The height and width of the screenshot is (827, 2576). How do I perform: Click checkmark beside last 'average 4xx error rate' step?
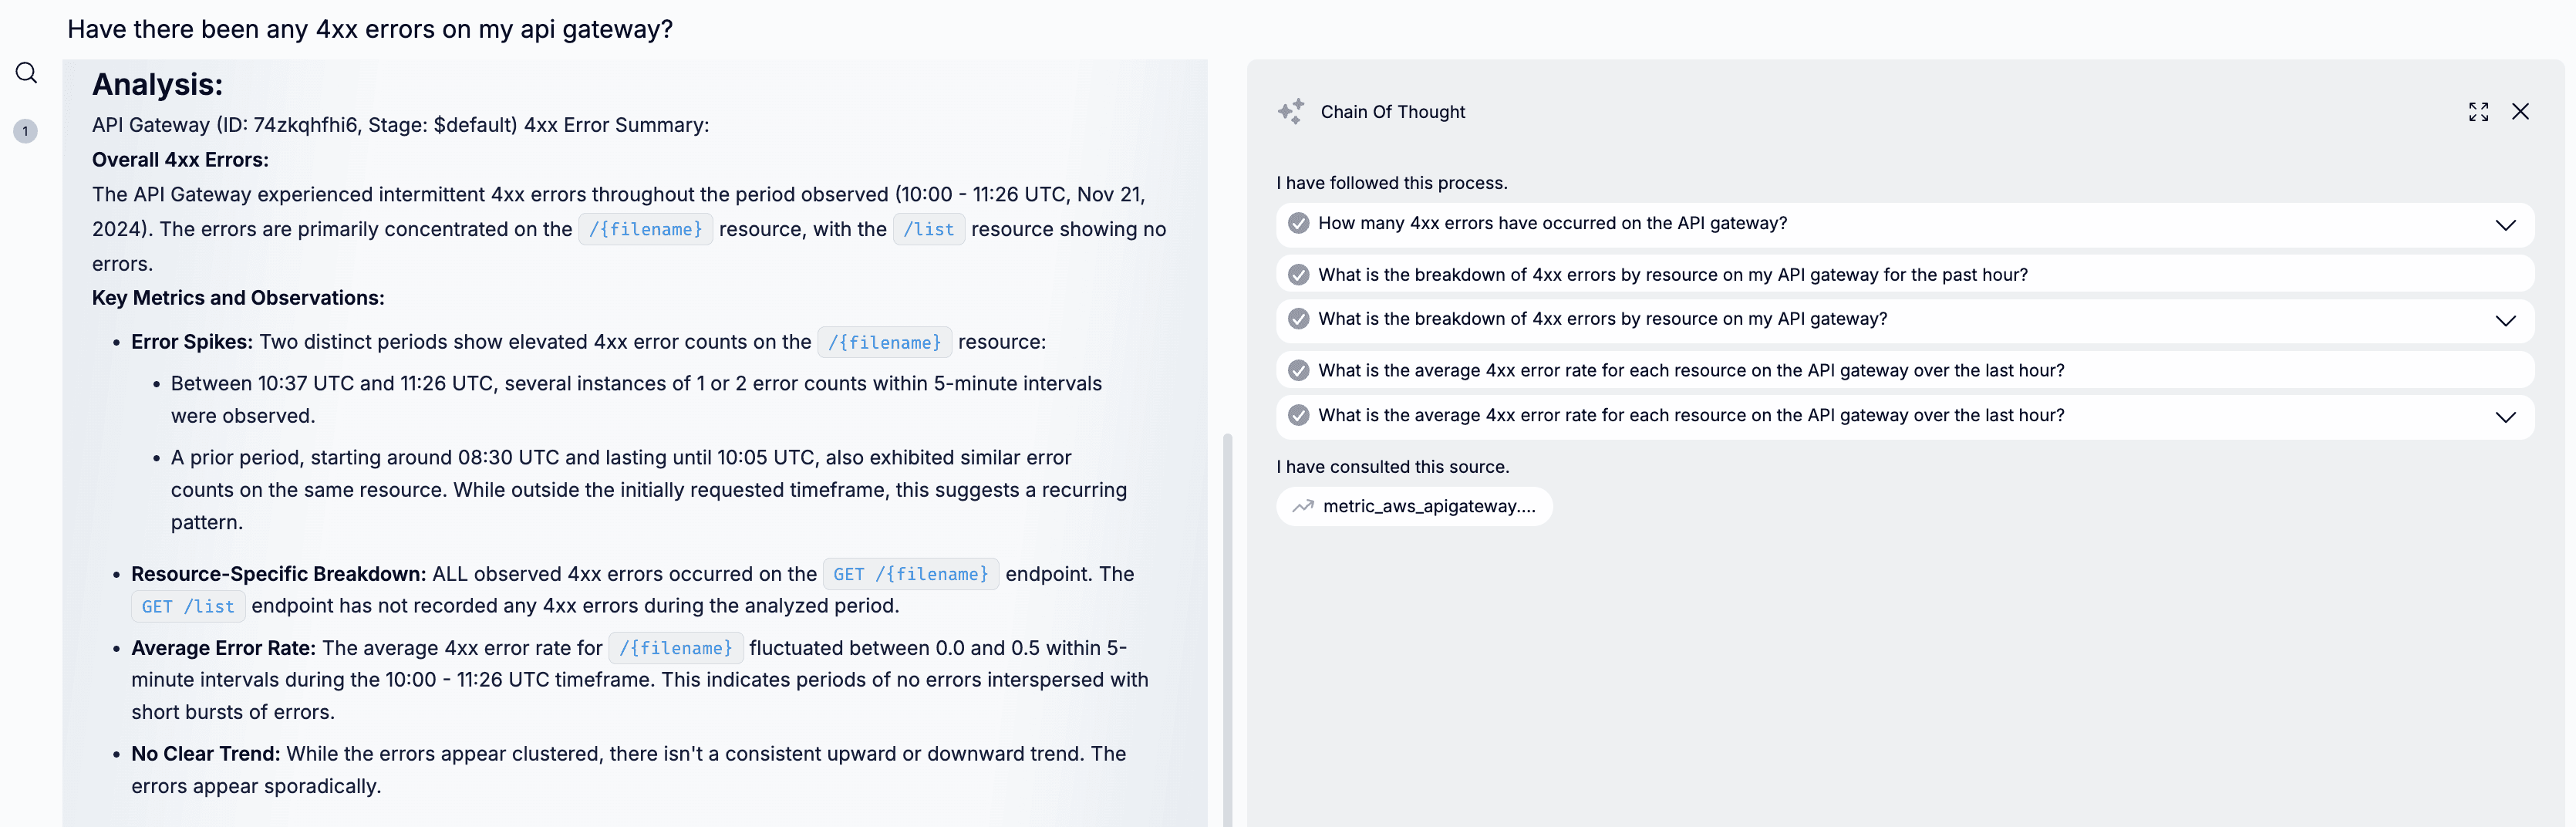click(x=1298, y=415)
